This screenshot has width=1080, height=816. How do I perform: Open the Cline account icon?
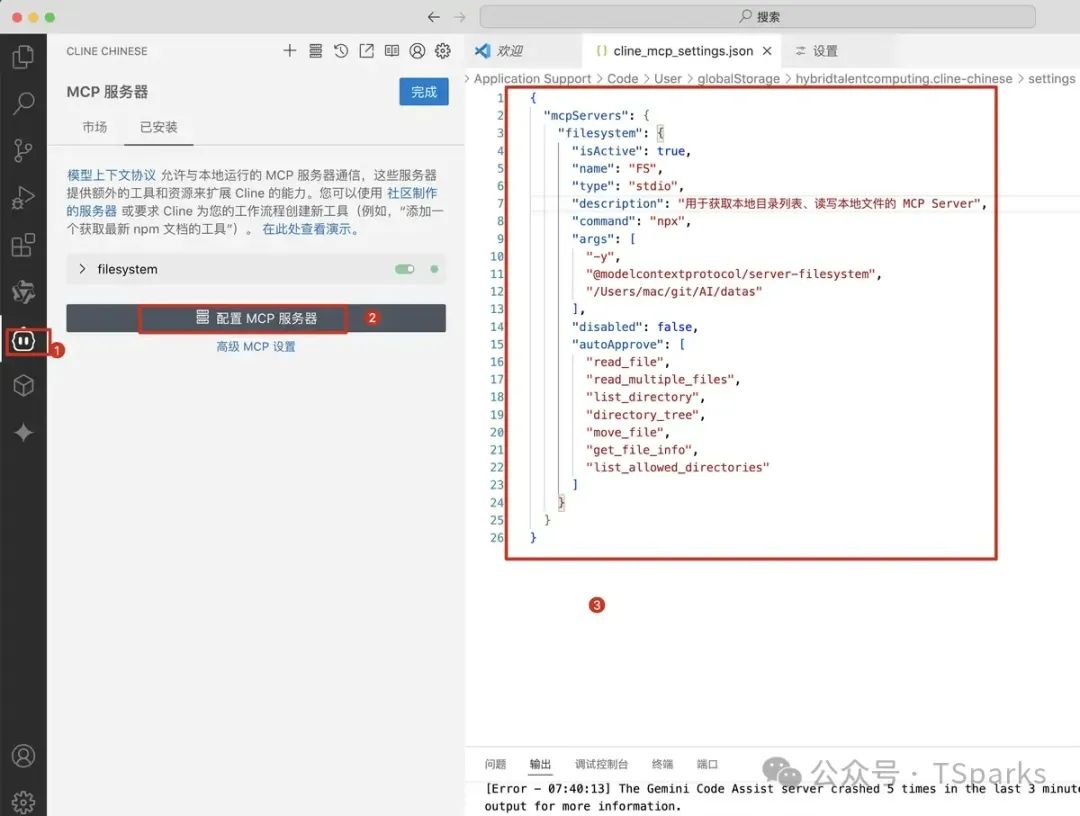tap(417, 50)
